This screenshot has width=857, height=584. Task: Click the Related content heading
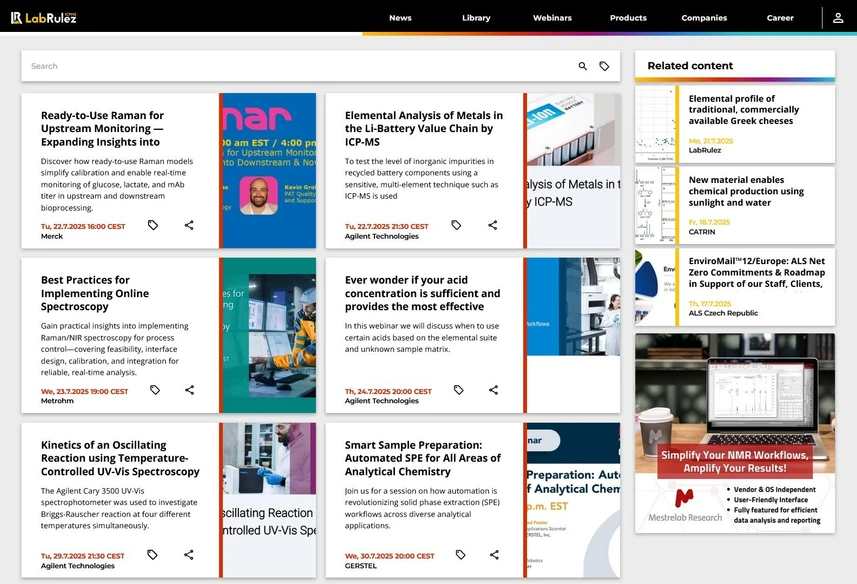coord(690,66)
